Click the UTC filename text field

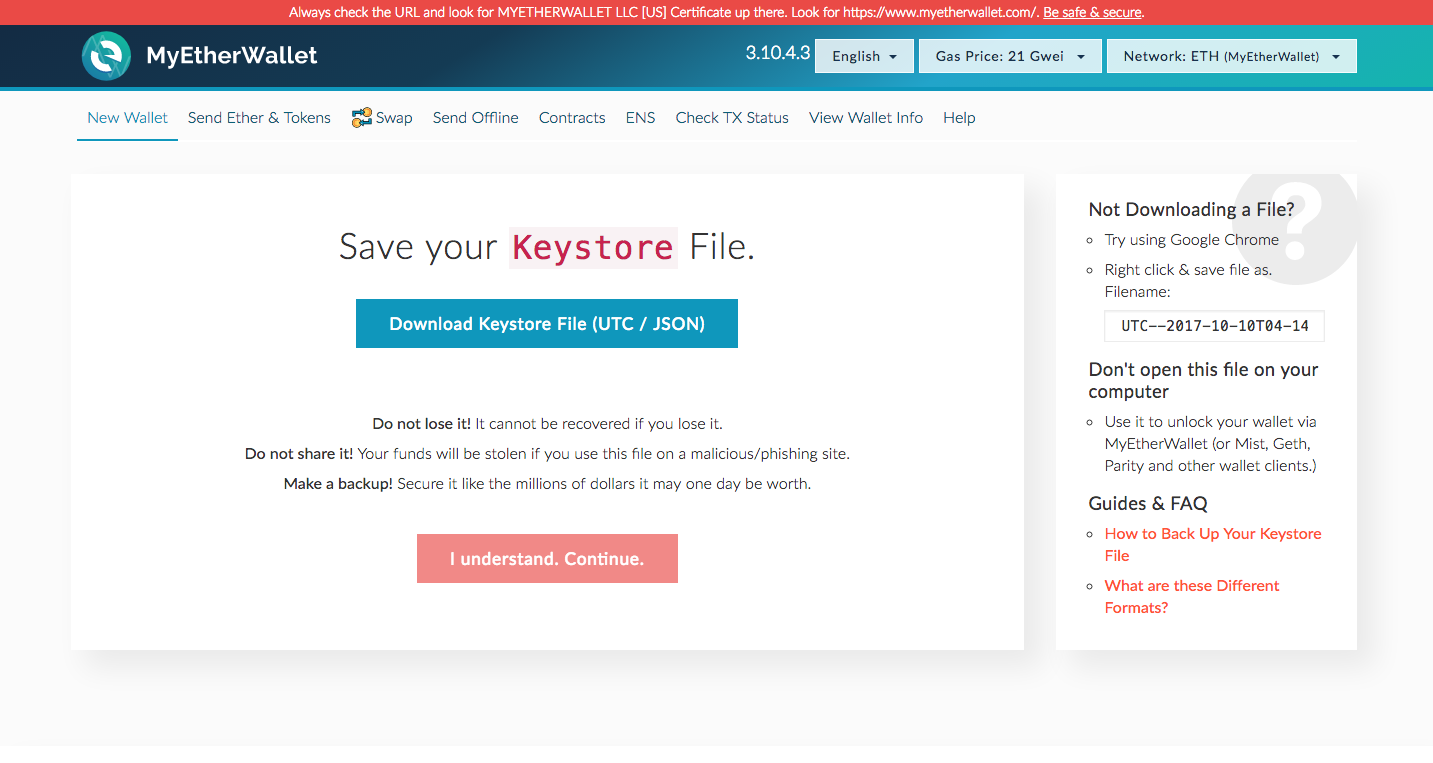[1214, 326]
